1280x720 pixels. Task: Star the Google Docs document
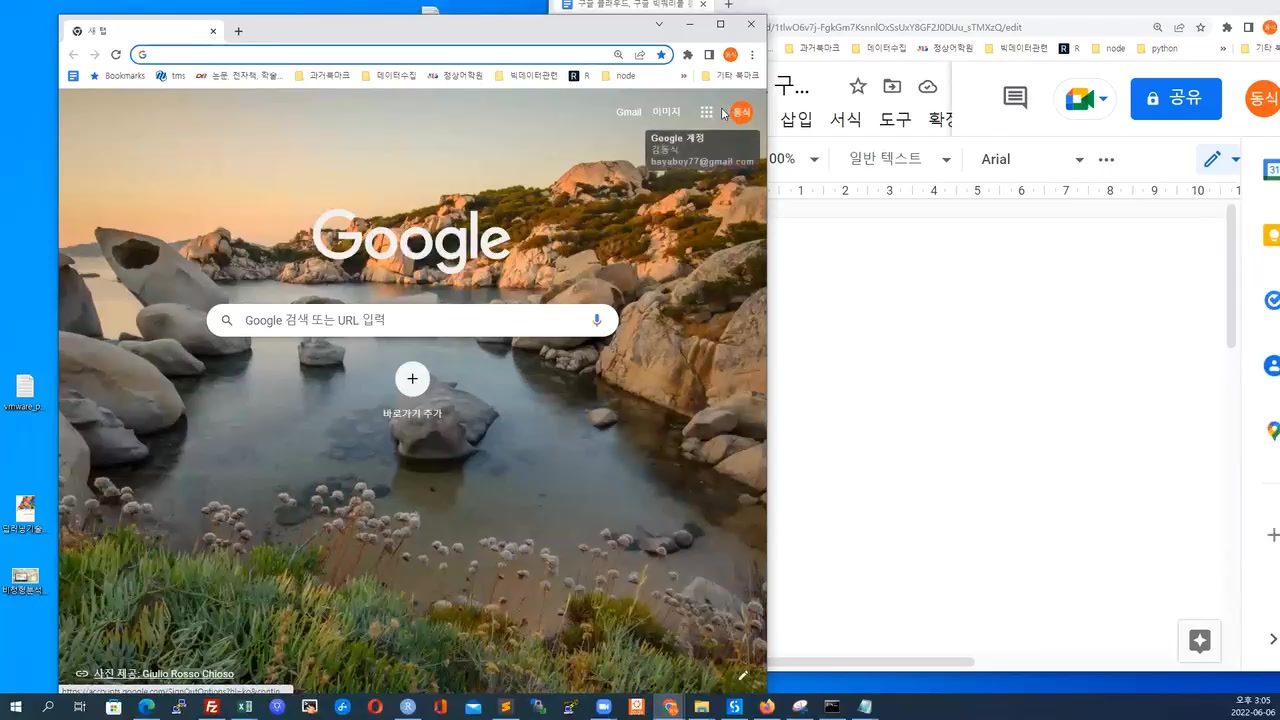857,87
